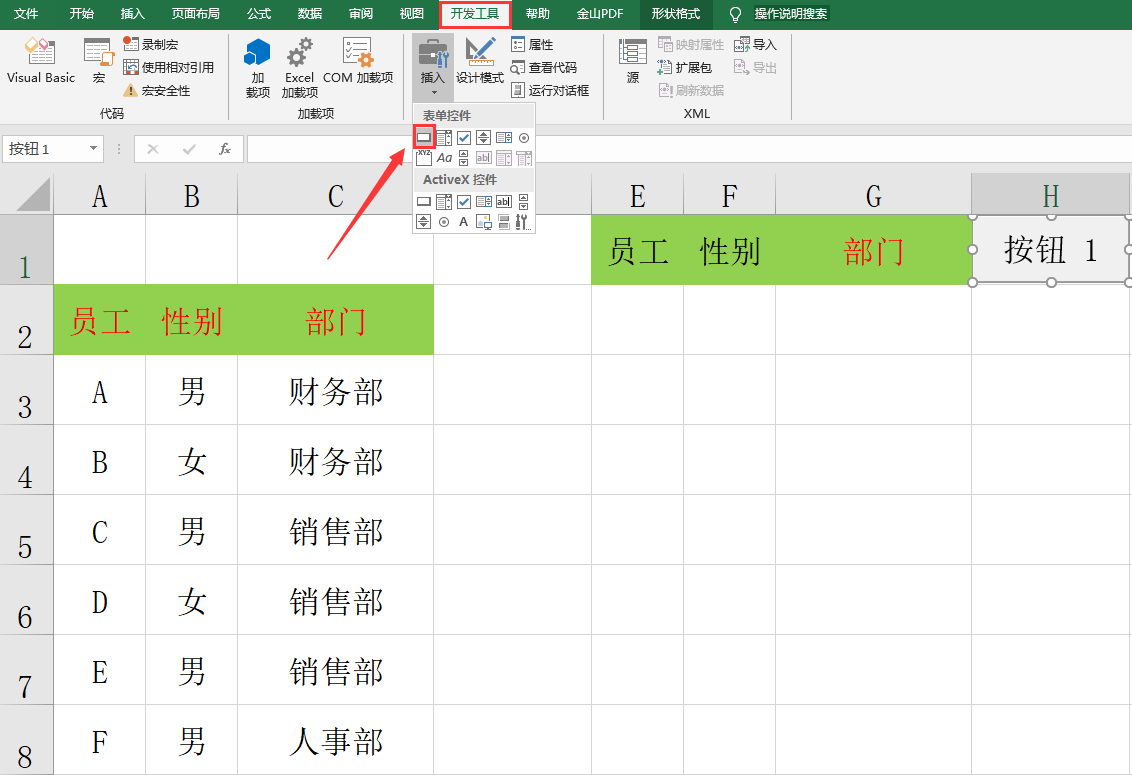Select ActiveX Spin Button icon

(424, 222)
